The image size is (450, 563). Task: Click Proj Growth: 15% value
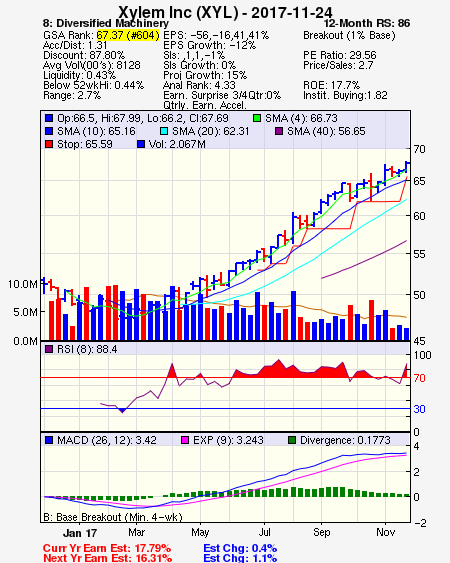tap(205, 75)
